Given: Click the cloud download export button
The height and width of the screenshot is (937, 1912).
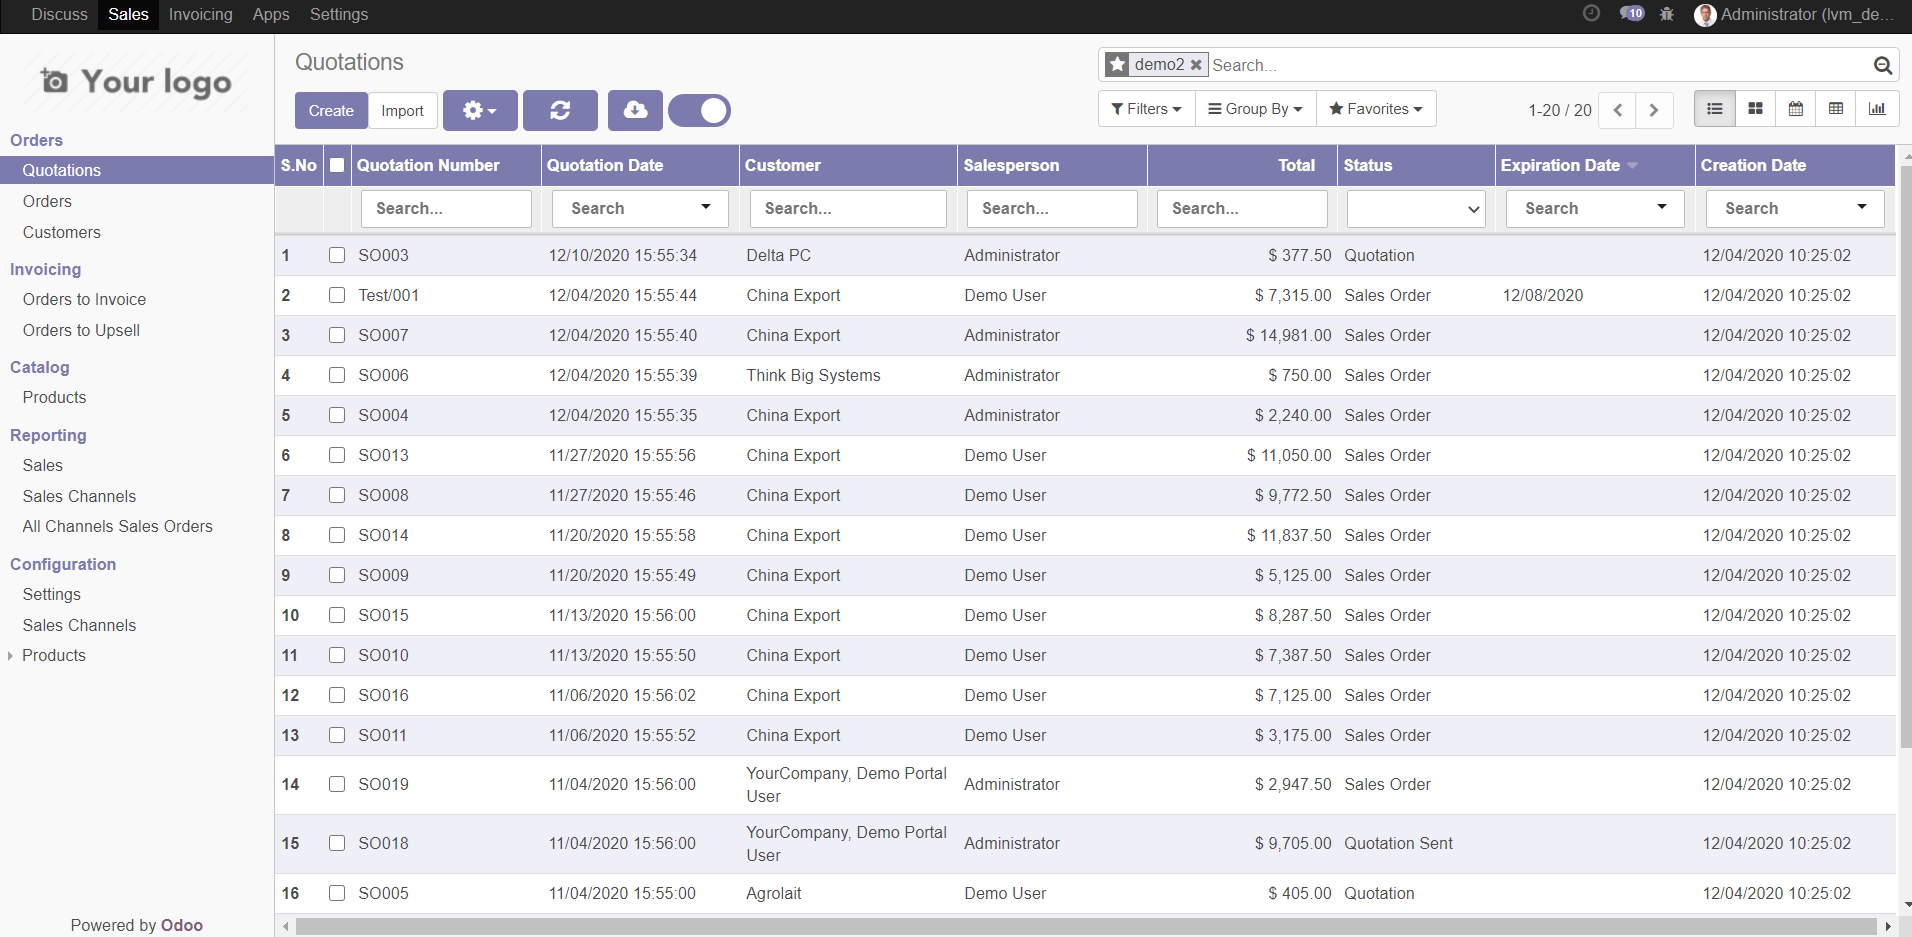Looking at the screenshot, I should [635, 110].
